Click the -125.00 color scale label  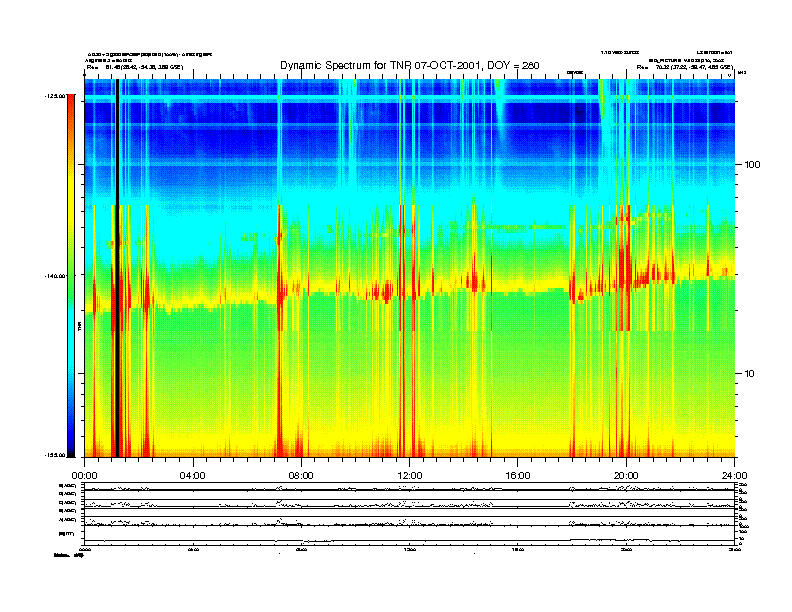(x=56, y=96)
